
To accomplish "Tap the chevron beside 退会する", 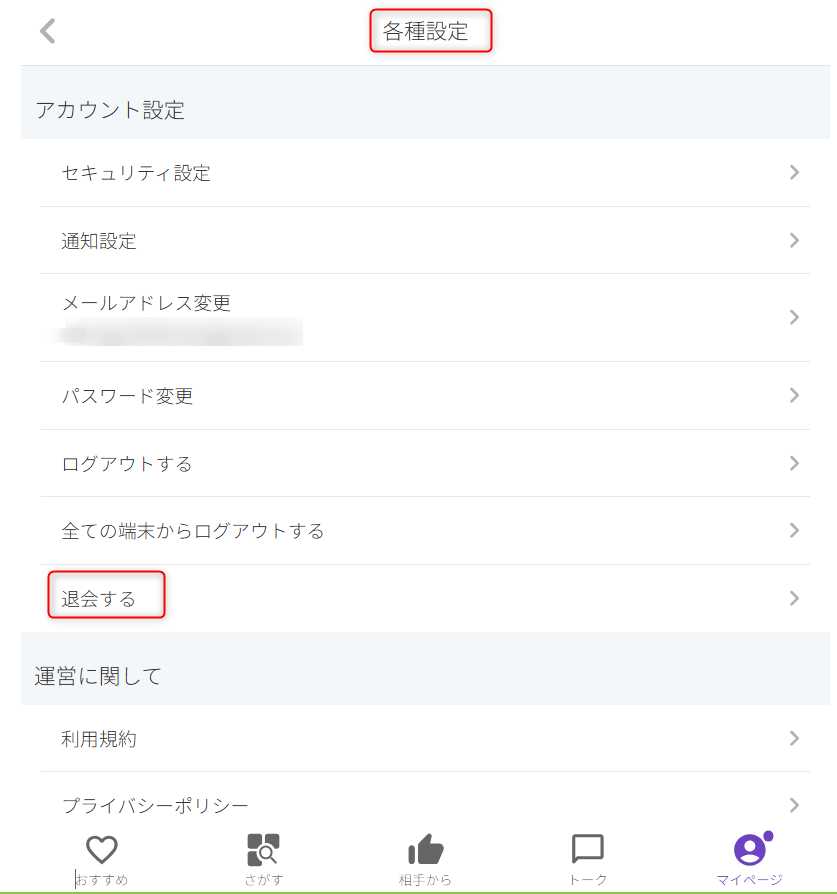I will pos(794,598).
